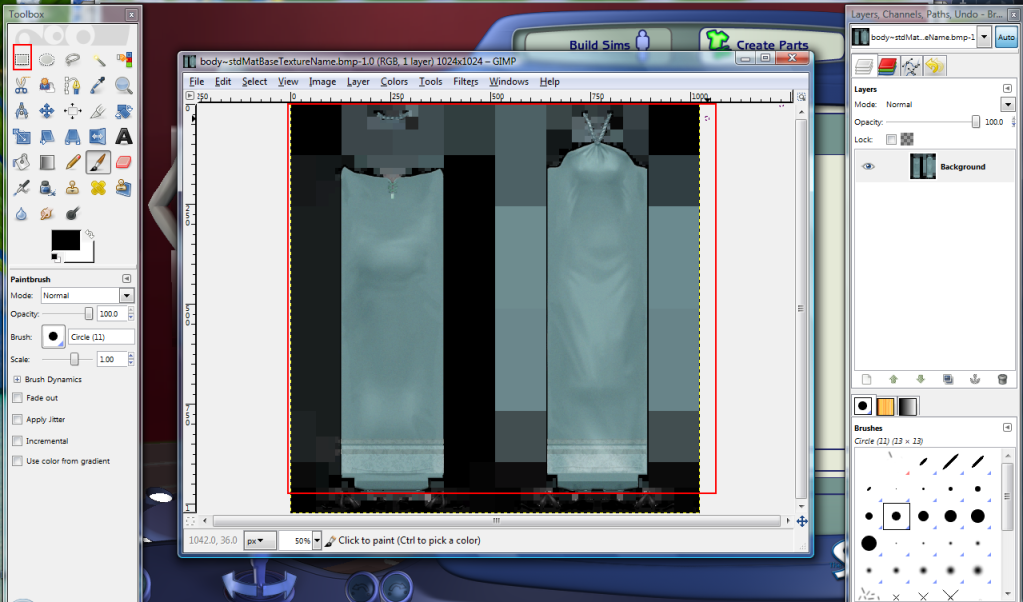Select the Paths tool in the toolbox

pos(72,85)
